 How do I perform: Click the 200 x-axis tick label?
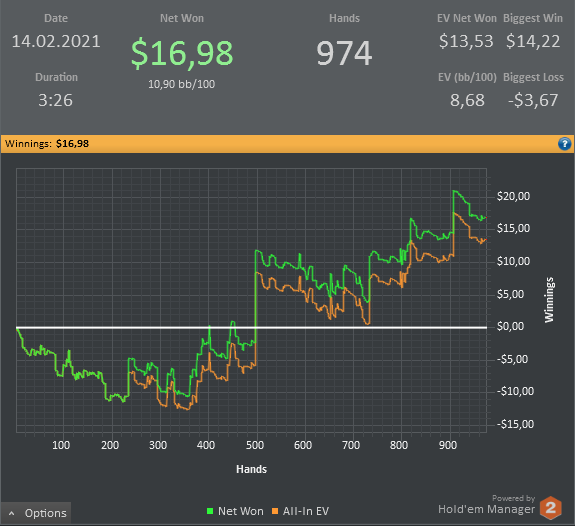(110, 445)
